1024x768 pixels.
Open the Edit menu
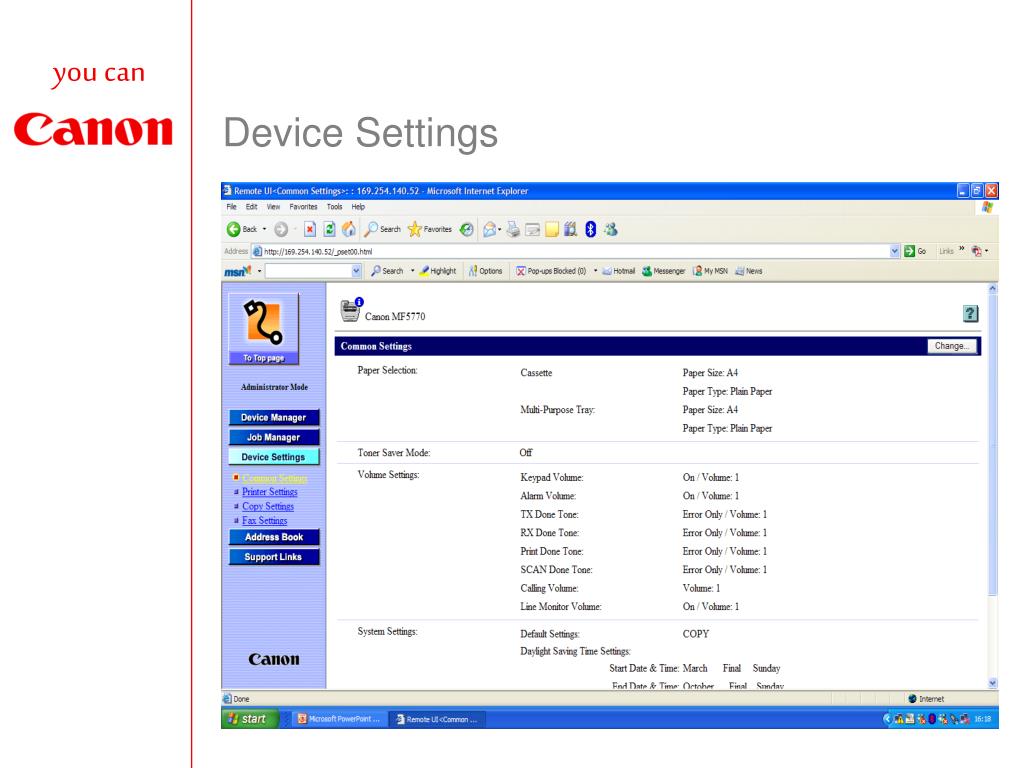[x=251, y=207]
